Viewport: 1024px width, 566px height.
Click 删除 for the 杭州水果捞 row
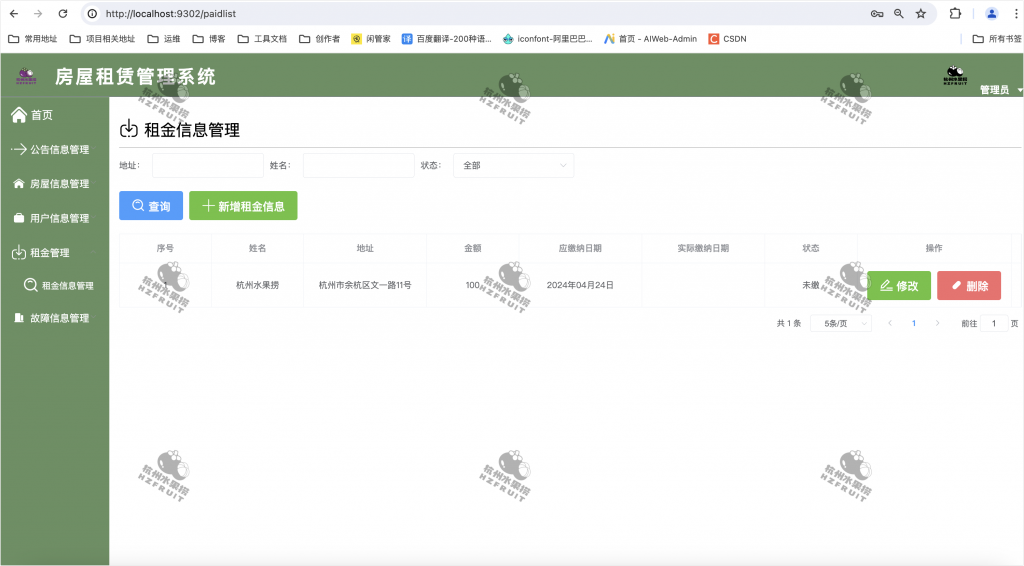coord(969,286)
